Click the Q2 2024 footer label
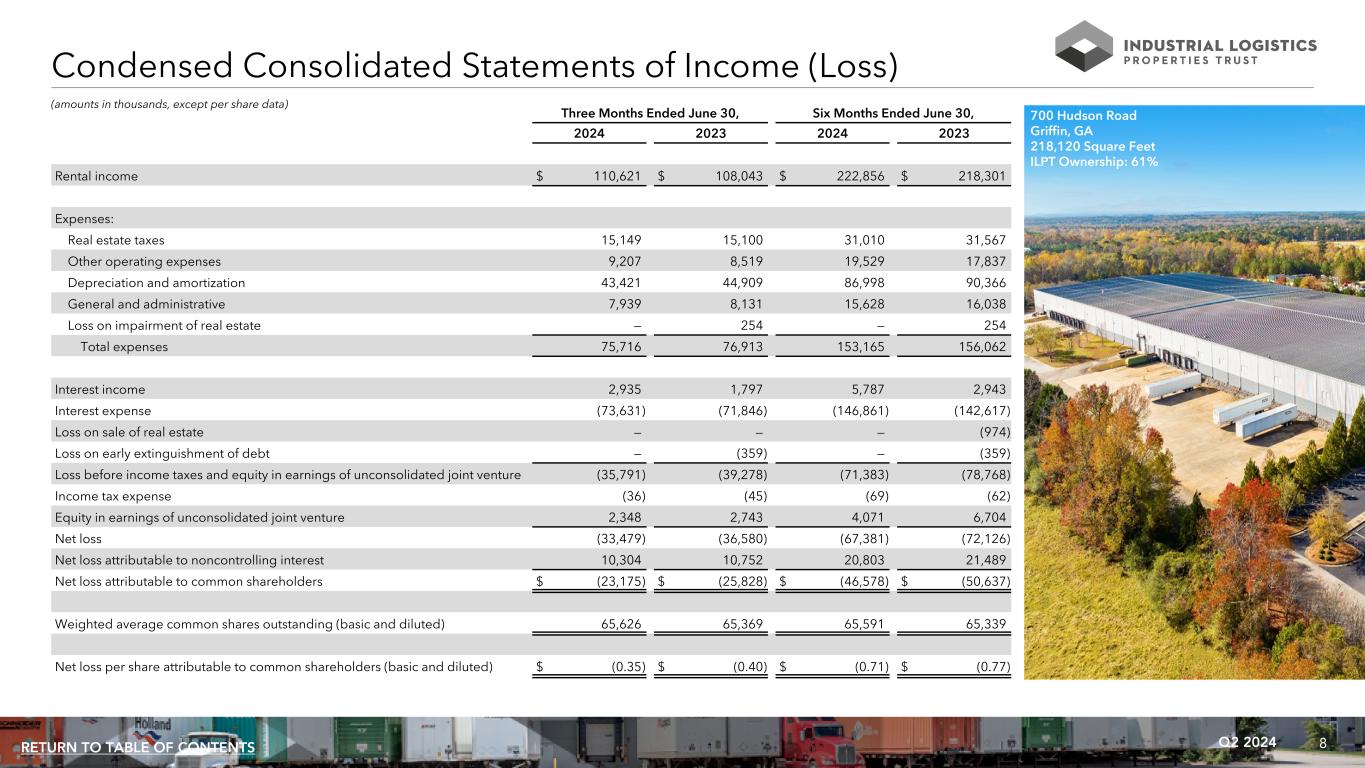This screenshot has width=1365, height=768. point(1247,741)
